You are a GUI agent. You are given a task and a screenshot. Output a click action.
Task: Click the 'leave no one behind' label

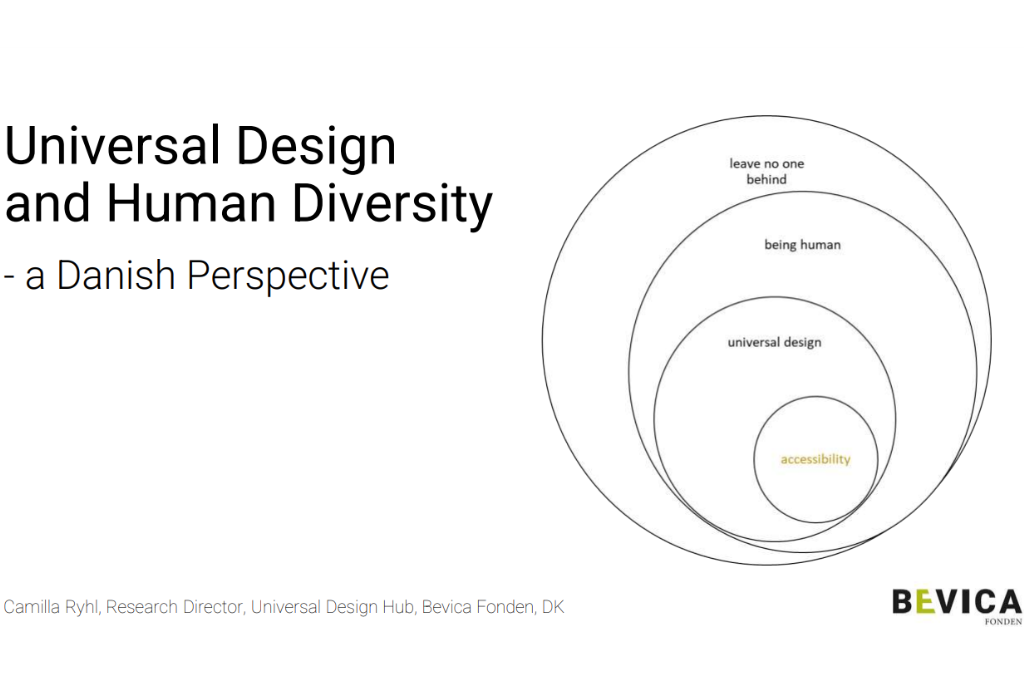(766, 171)
